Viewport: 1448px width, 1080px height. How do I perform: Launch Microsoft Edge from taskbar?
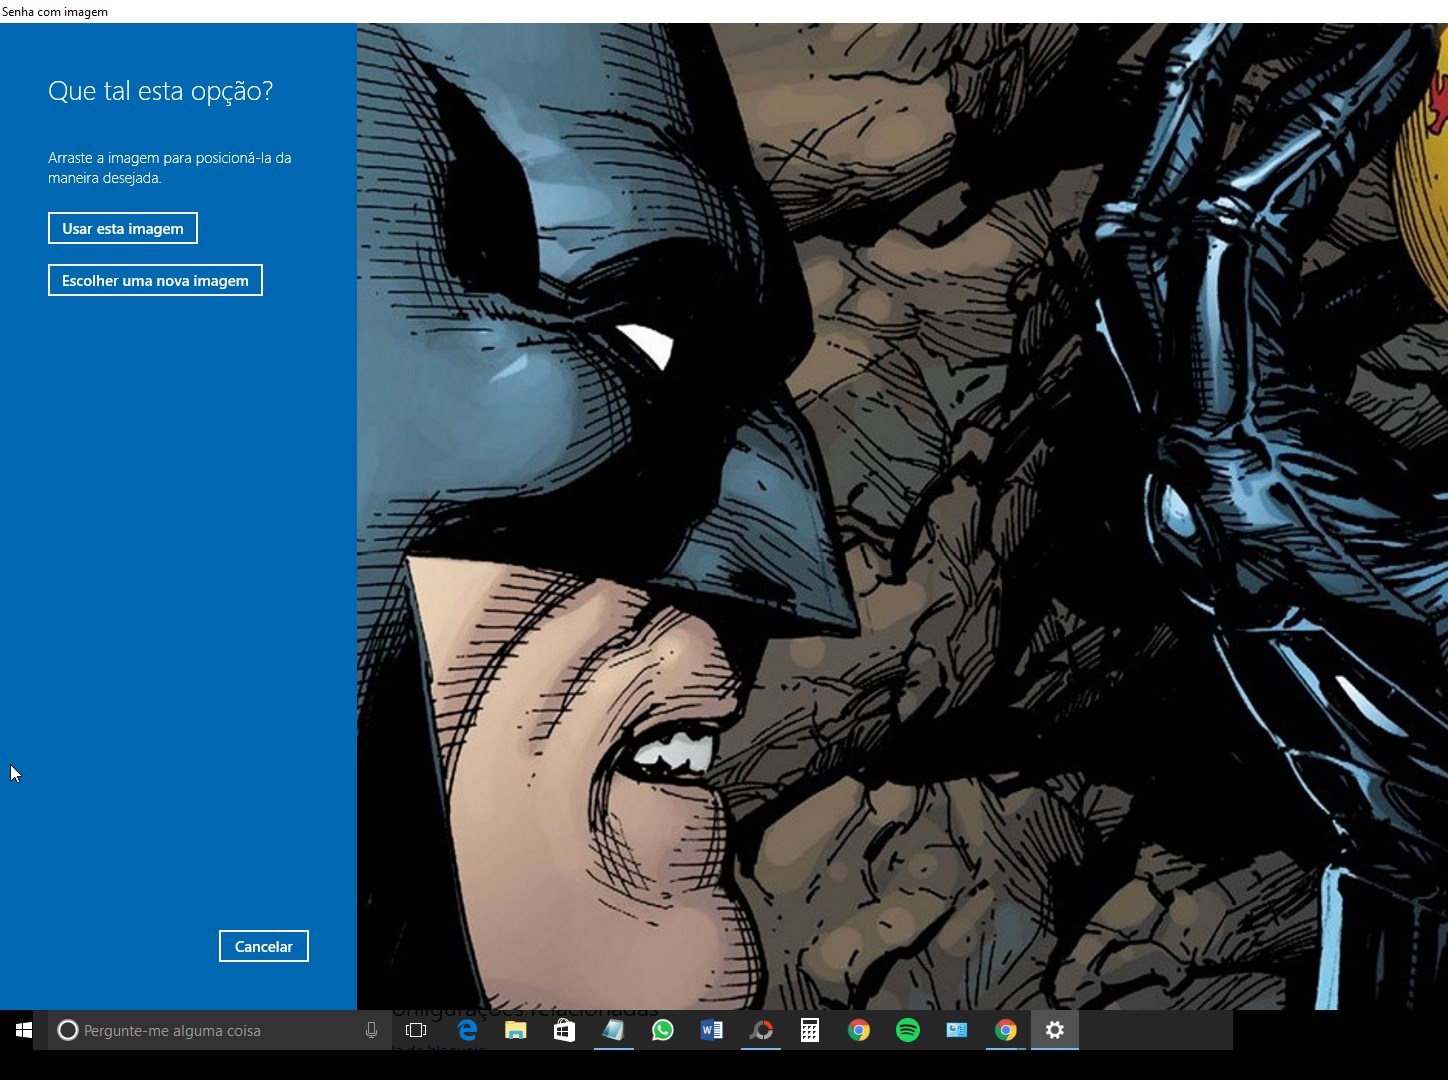(x=467, y=1030)
